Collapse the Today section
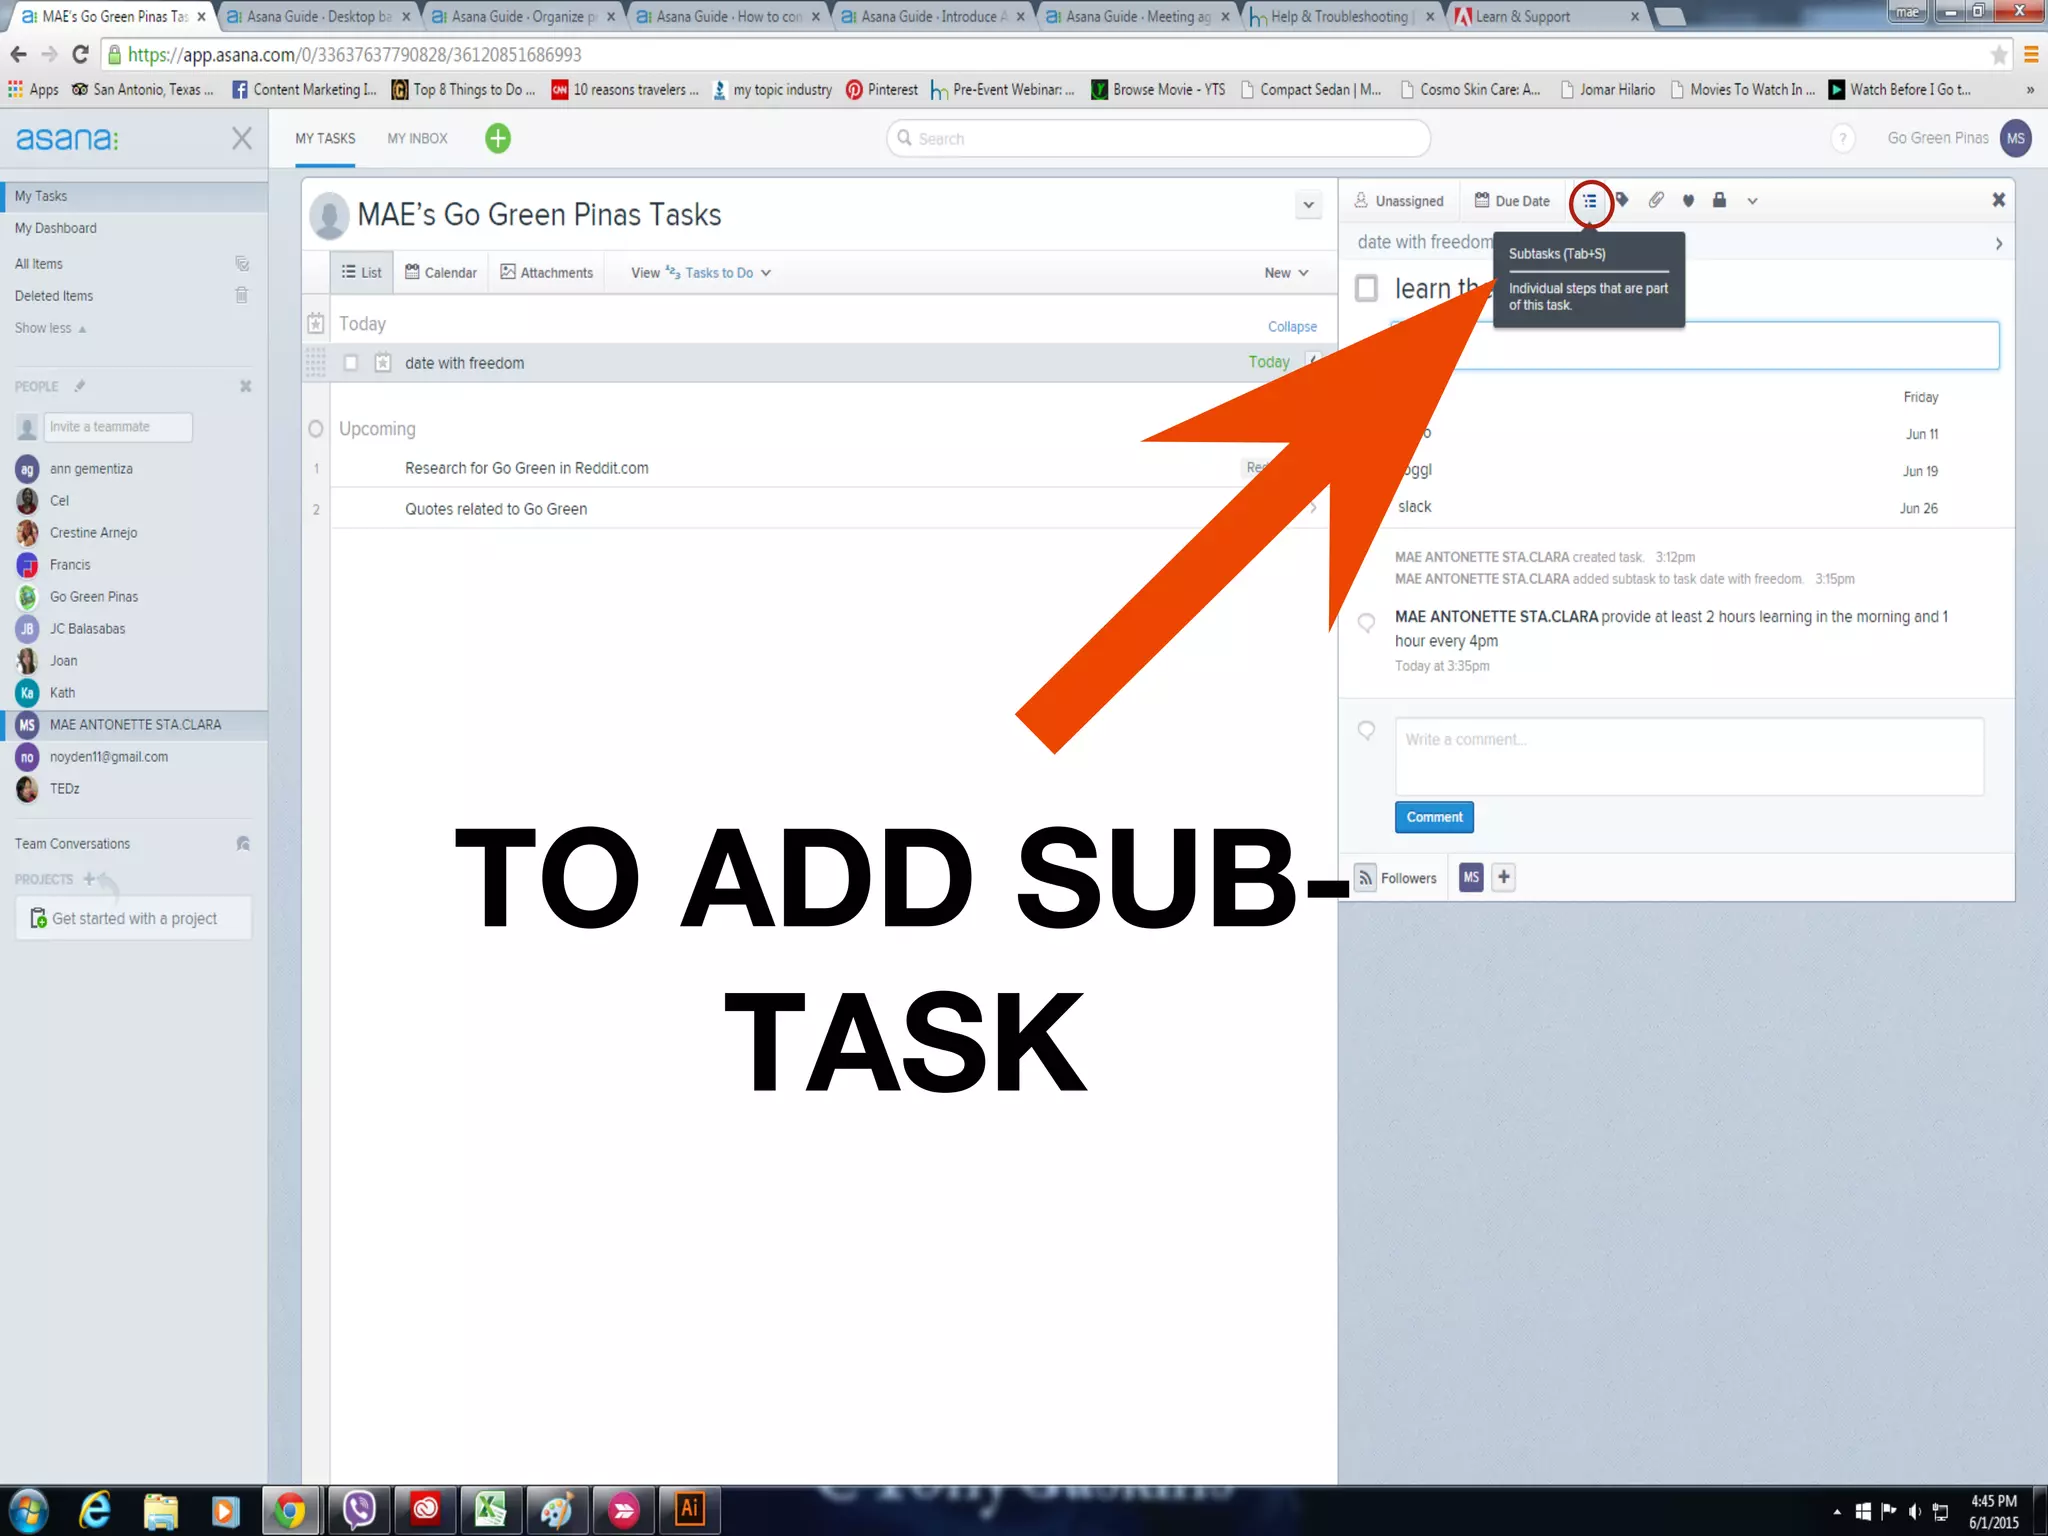The image size is (2048, 1536). (1292, 326)
